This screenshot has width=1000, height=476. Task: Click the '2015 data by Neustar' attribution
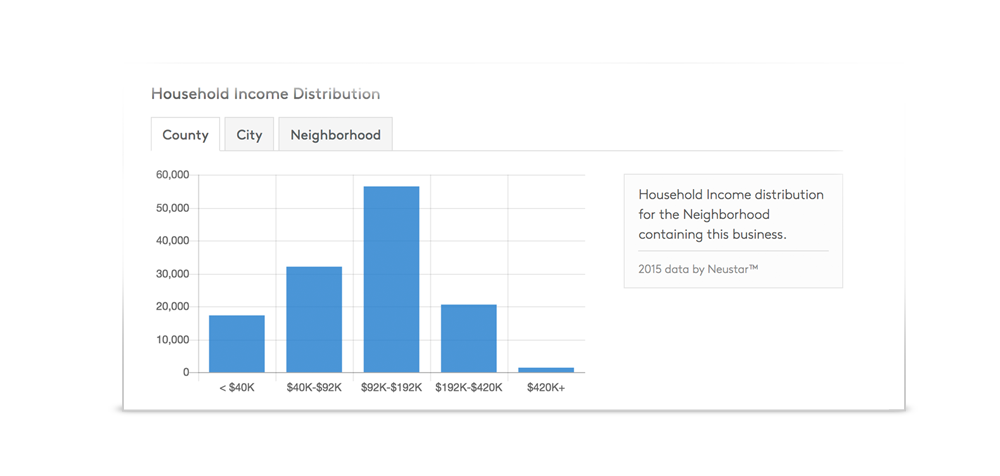[x=698, y=268]
